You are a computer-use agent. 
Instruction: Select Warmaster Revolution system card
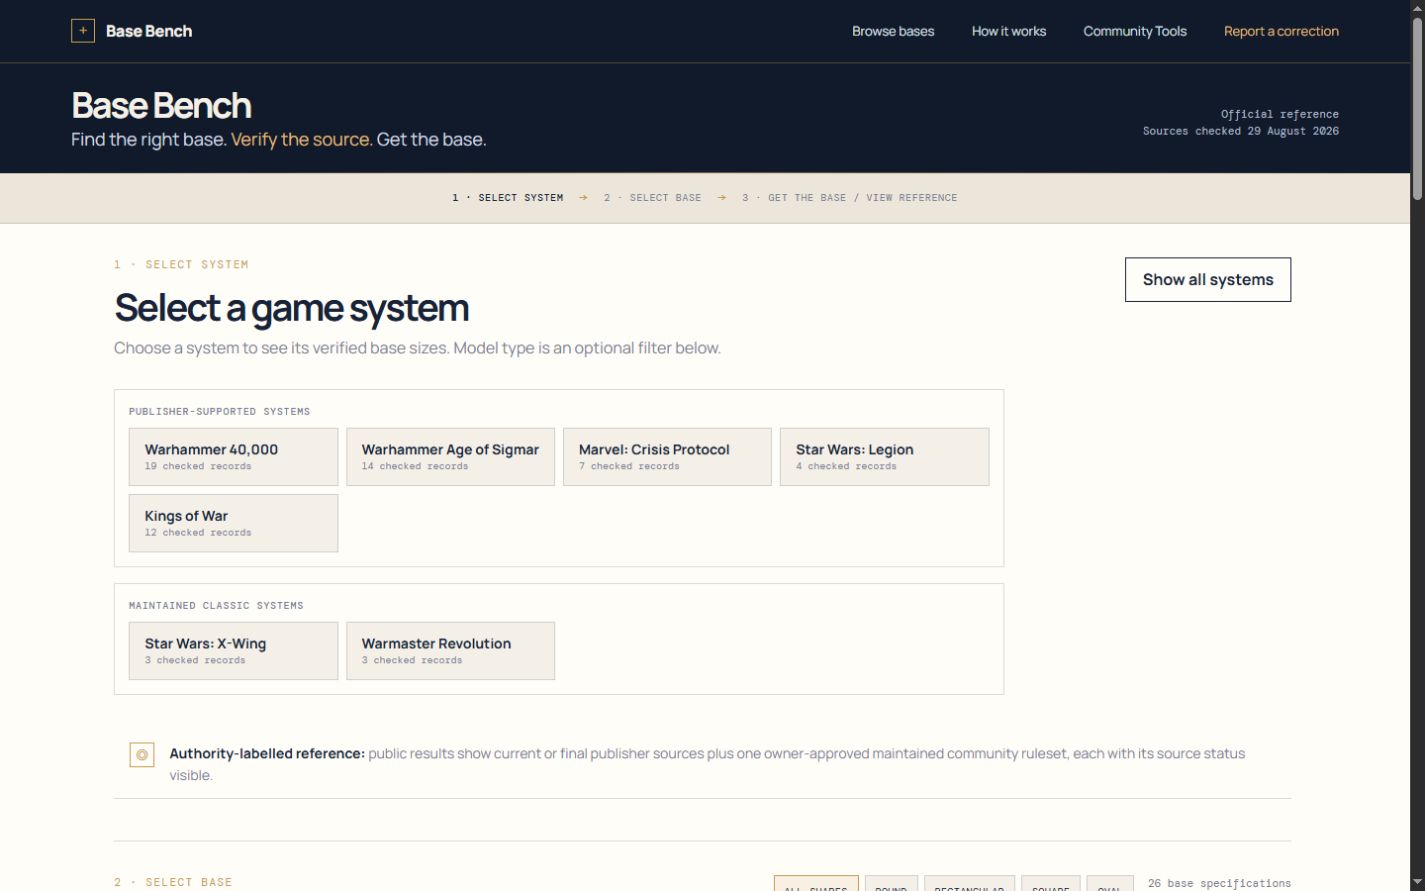[450, 651]
